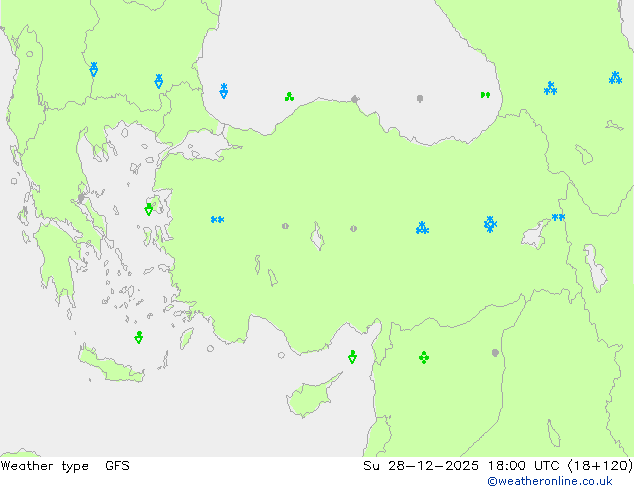Open the ©weatheronline.co.uk credit text
634x490 pixels.
coord(550,482)
